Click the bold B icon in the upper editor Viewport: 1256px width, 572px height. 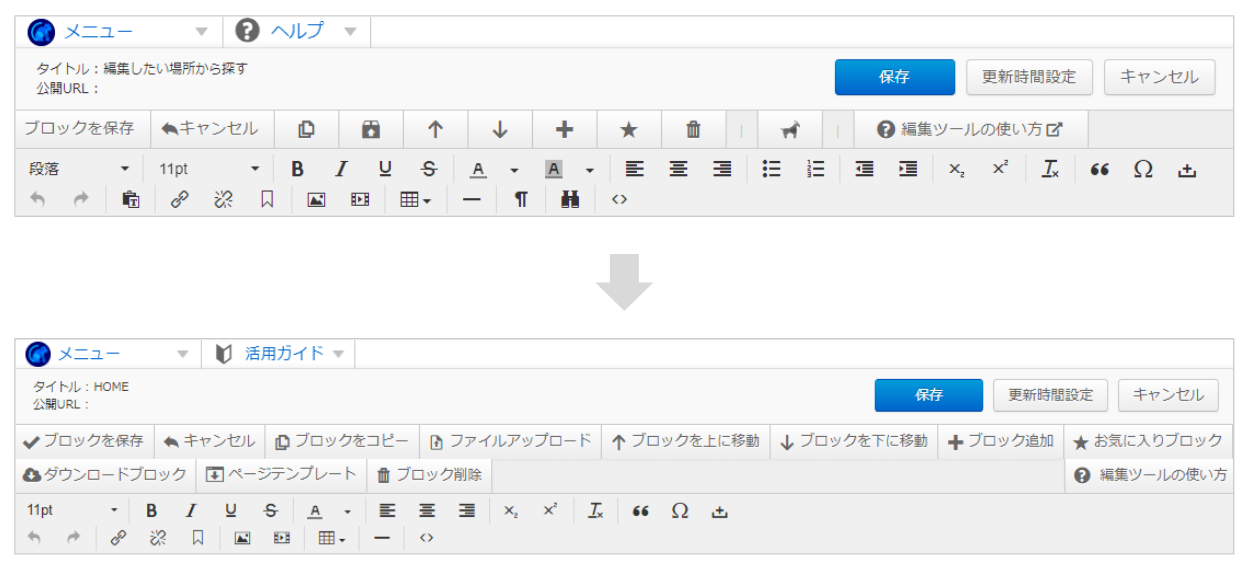click(297, 169)
